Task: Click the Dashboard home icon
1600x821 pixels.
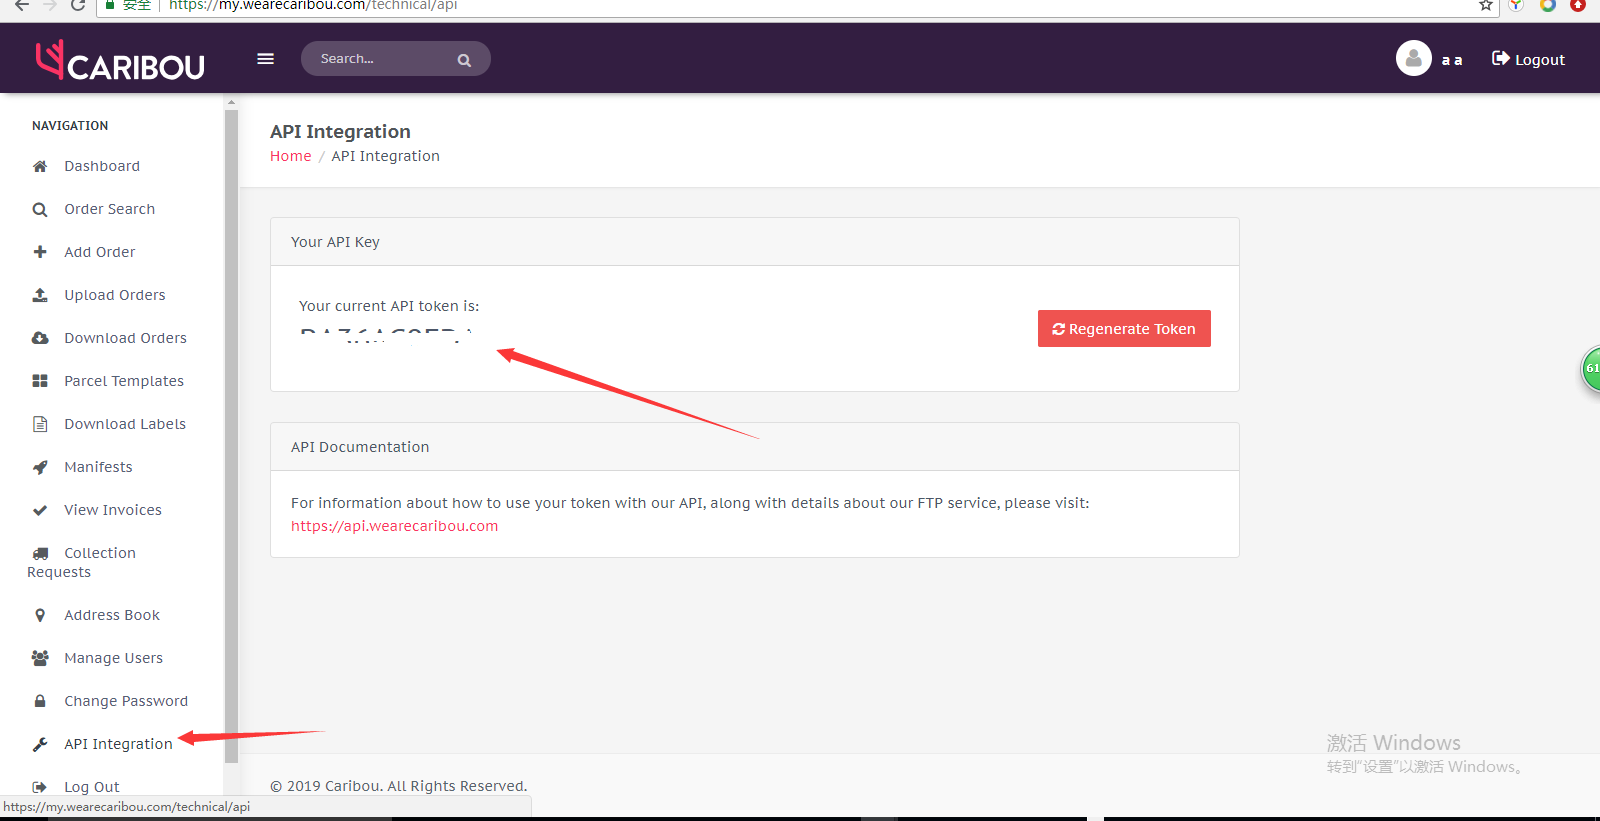Action: [40, 166]
